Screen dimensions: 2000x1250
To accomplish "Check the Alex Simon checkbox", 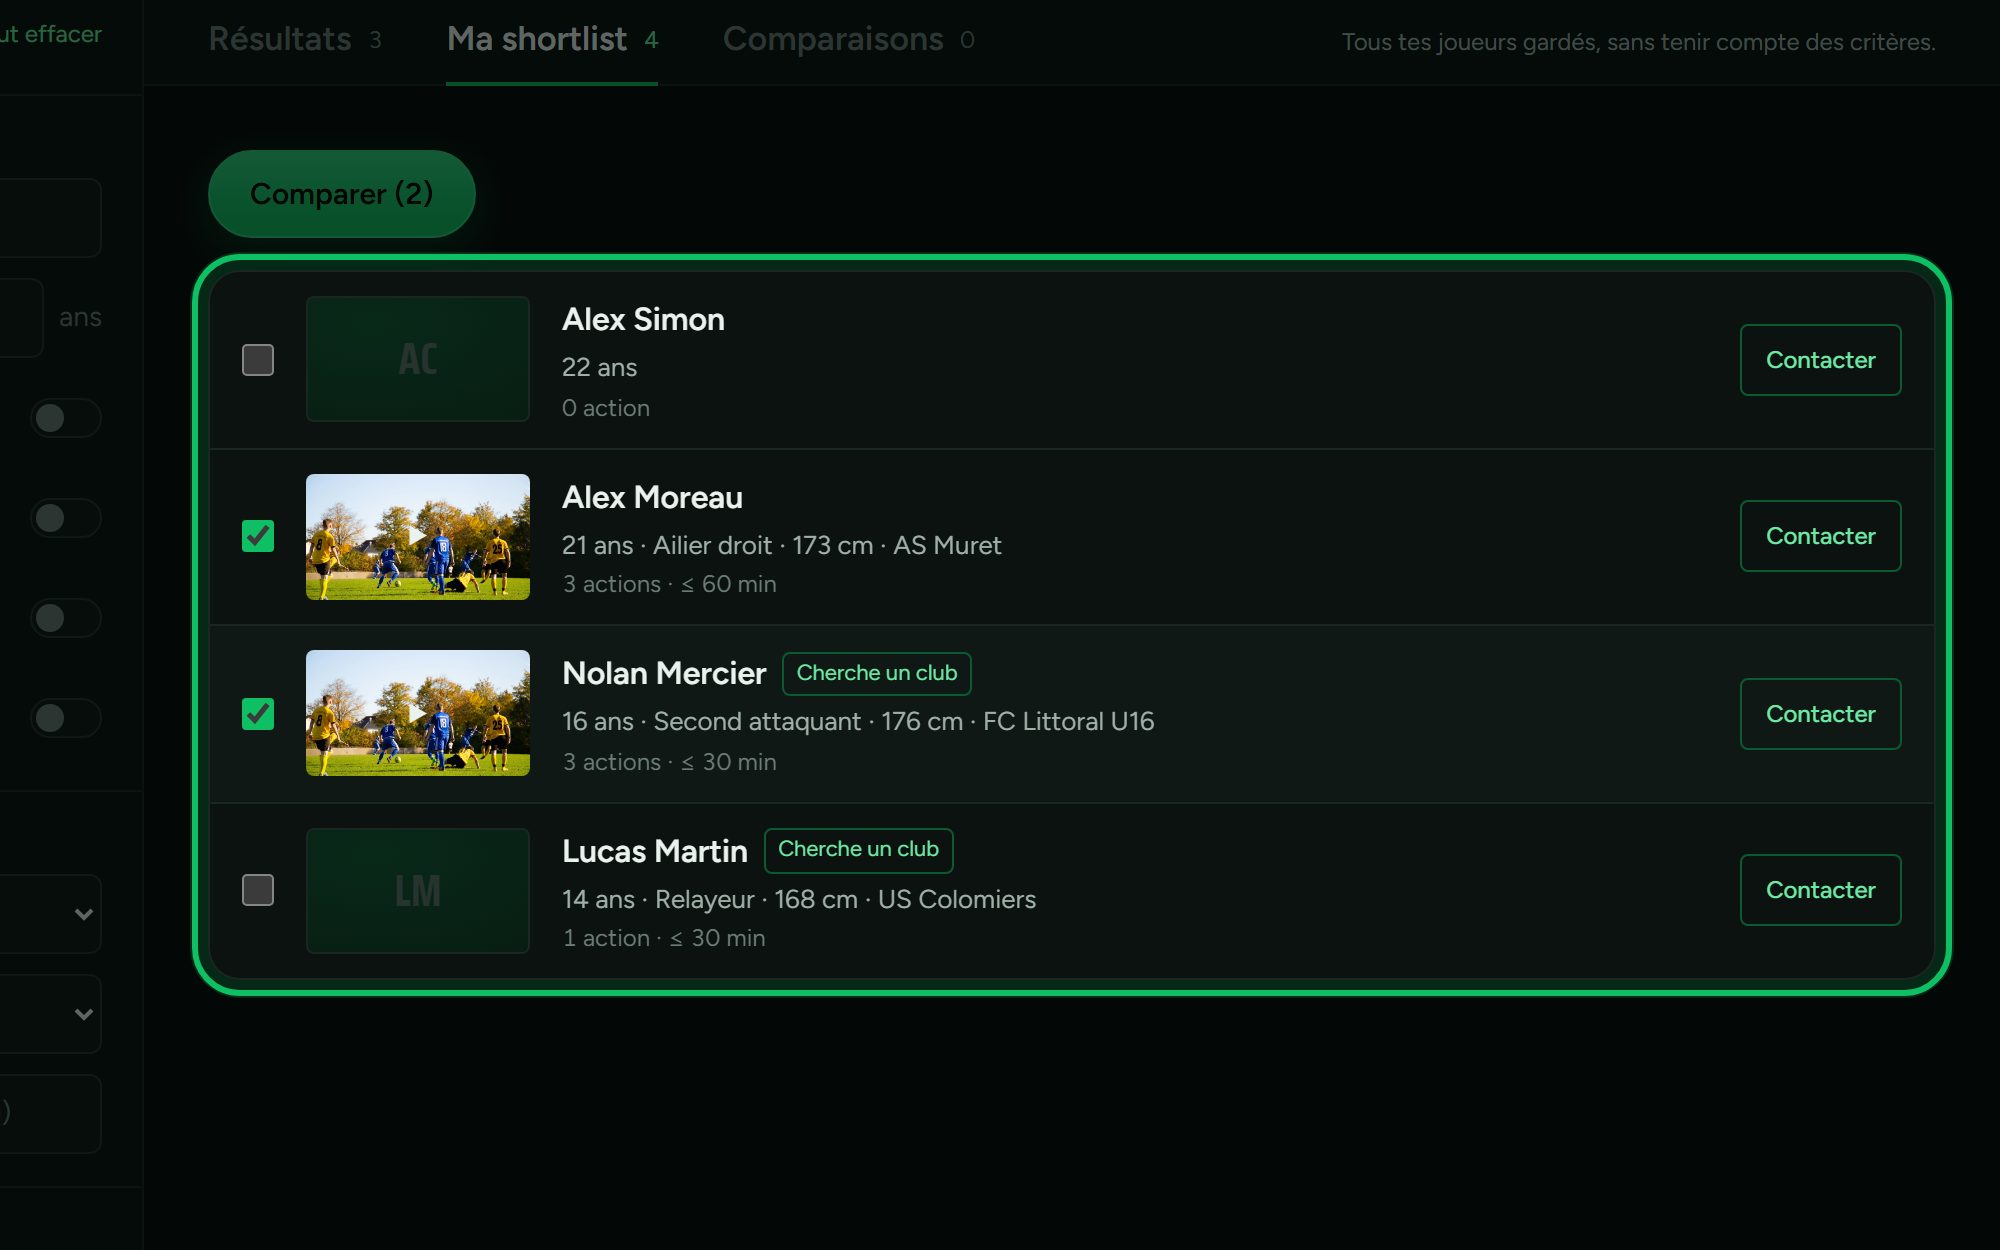I will [258, 360].
